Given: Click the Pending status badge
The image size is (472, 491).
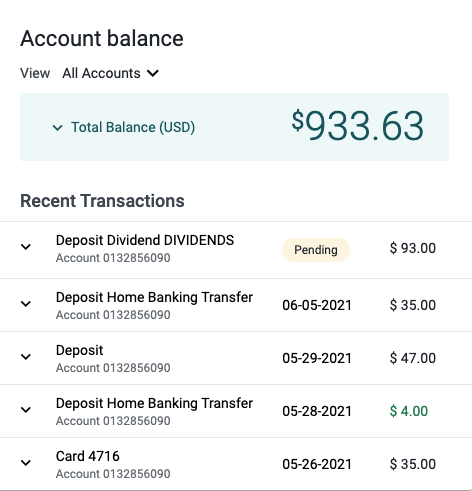Looking at the screenshot, I should 316,250.
